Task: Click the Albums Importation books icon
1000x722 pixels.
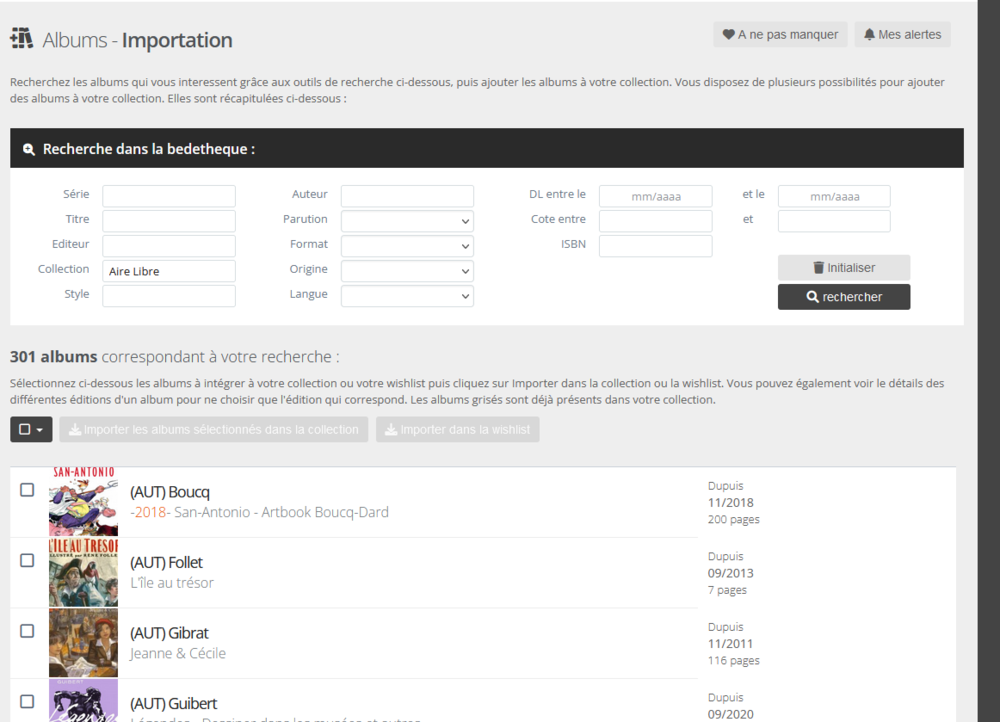Action: [22, 38]
